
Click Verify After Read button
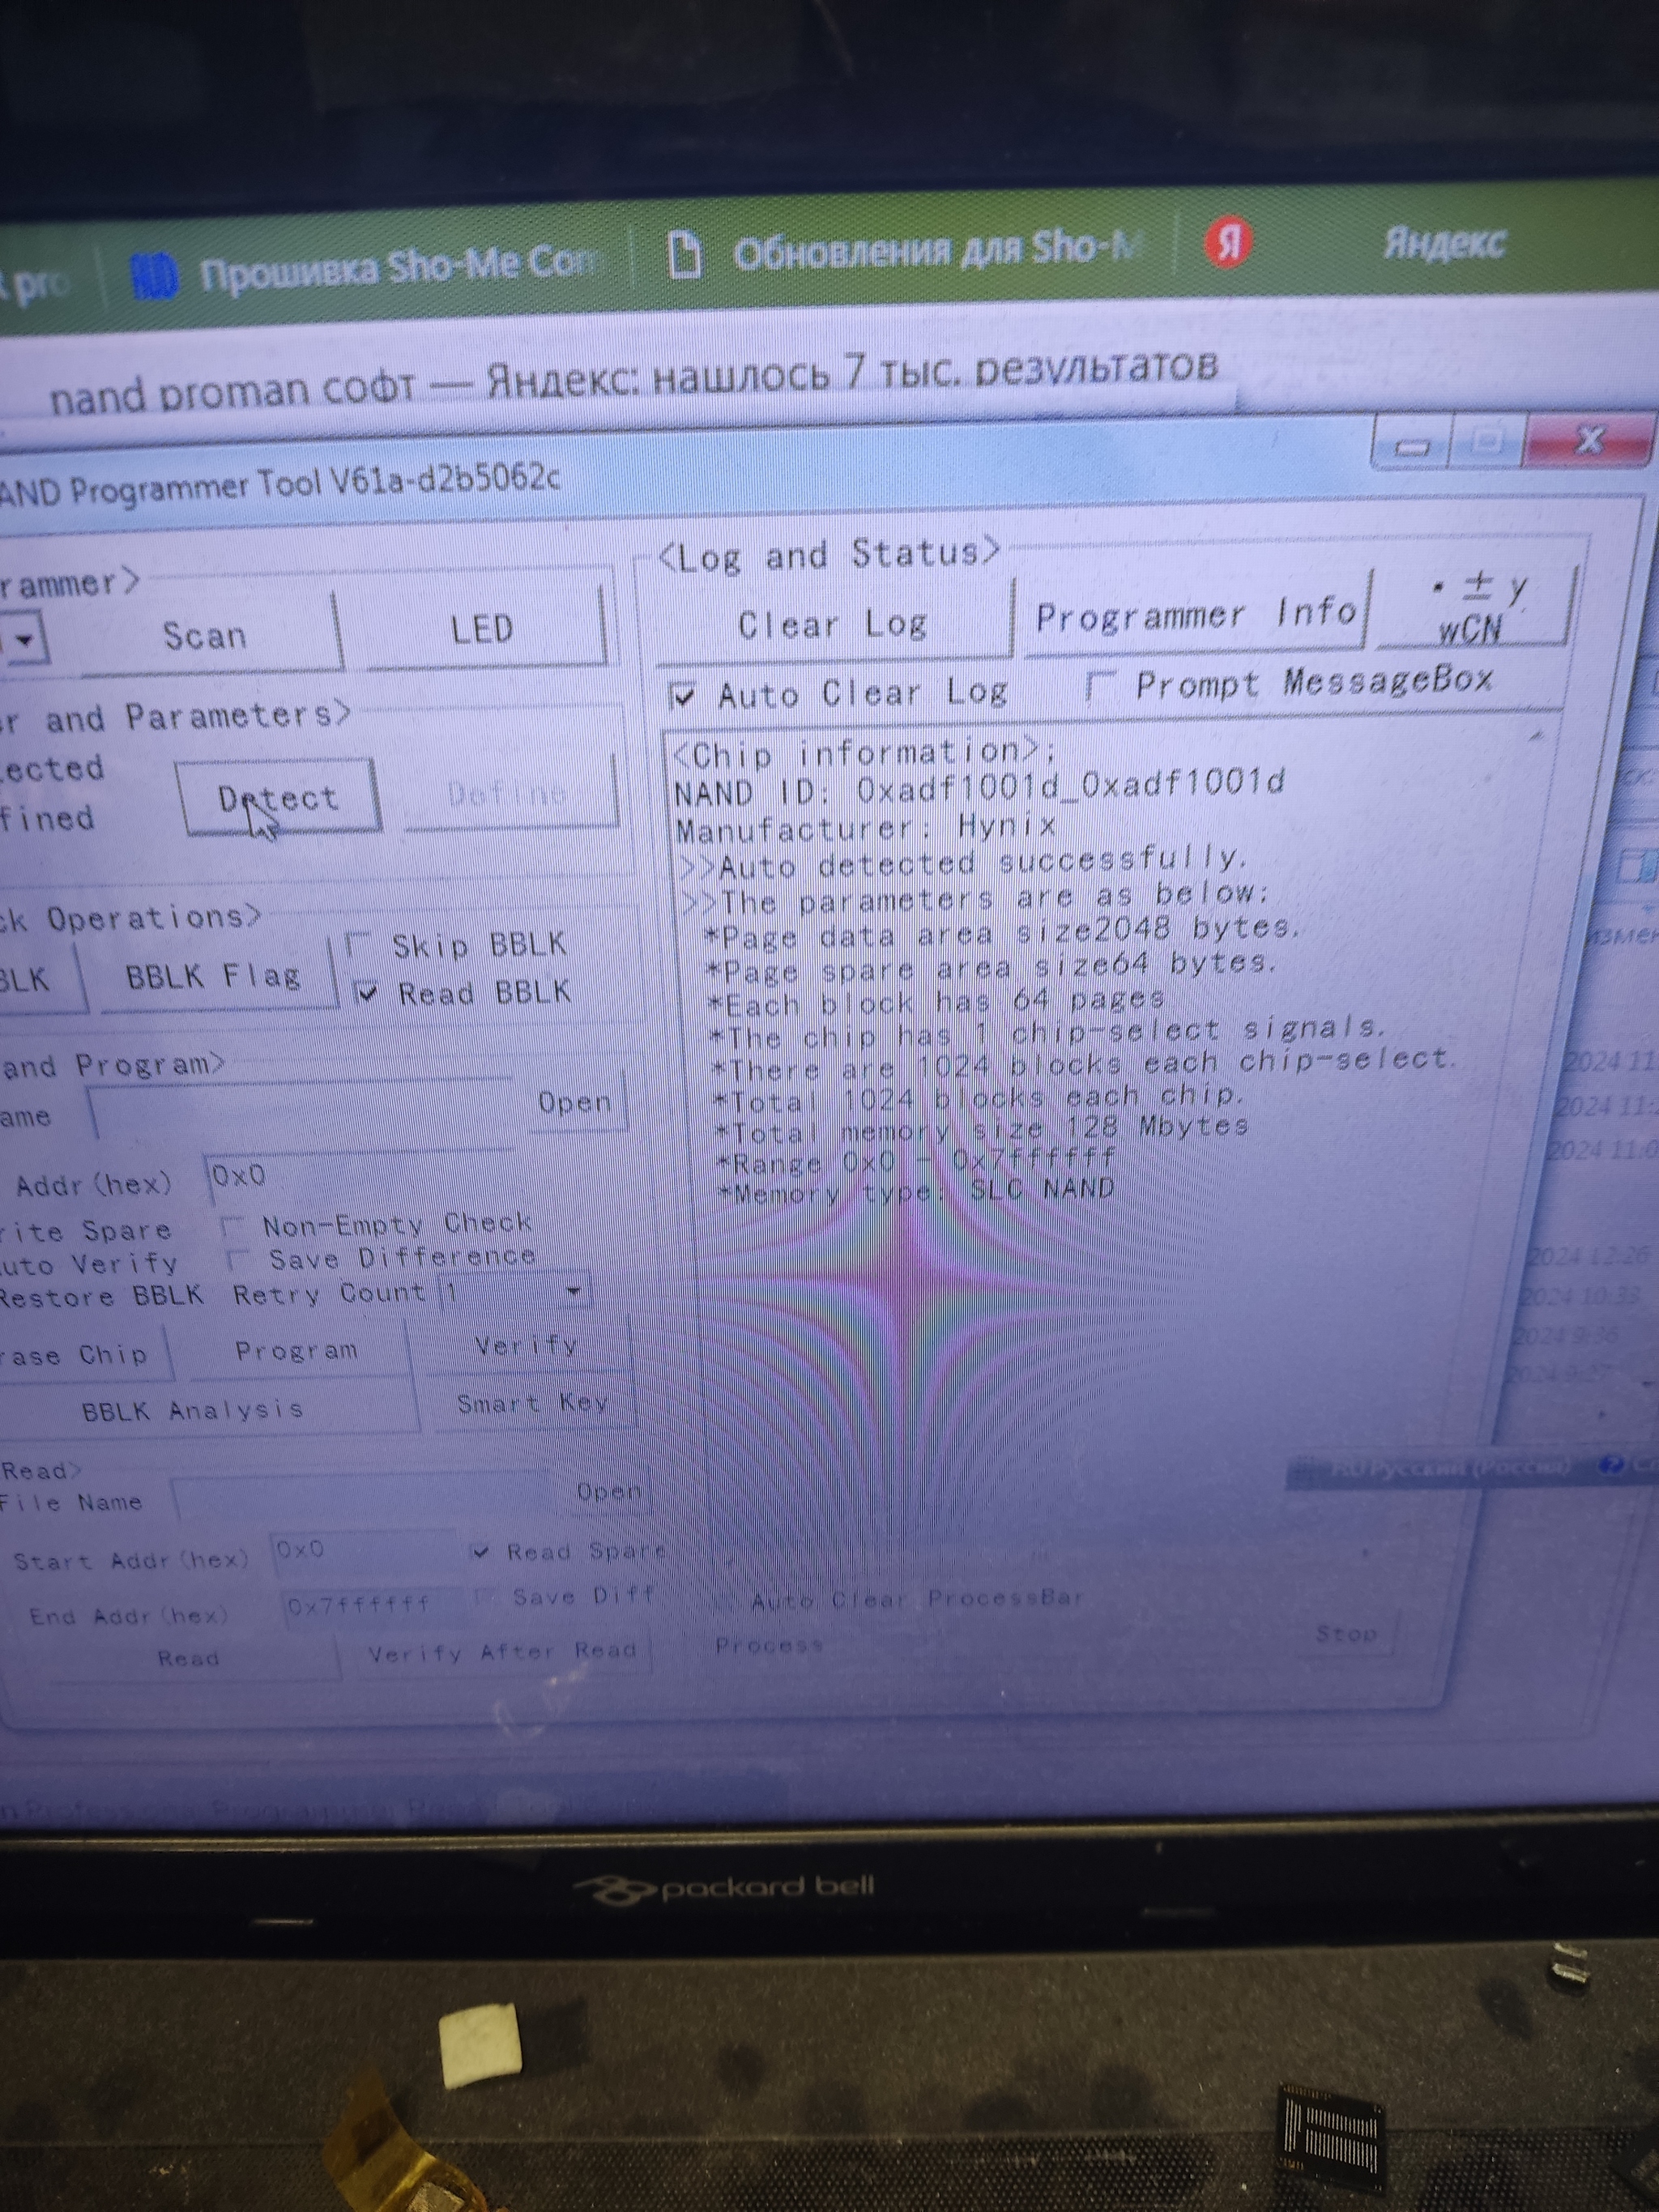pyautogui.click(x=502, y=1651)
